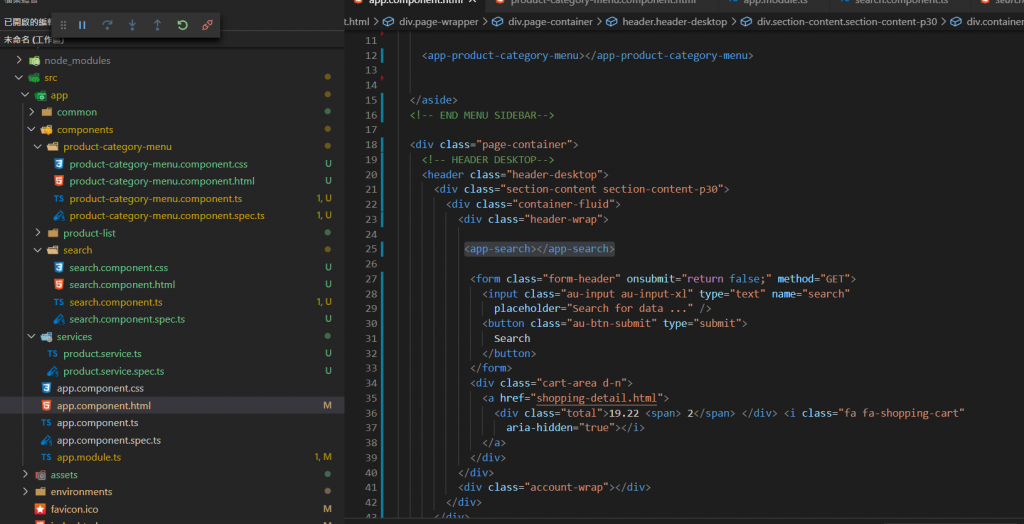
Task: Expand the assets folder
Action: [x=25, y=474]
